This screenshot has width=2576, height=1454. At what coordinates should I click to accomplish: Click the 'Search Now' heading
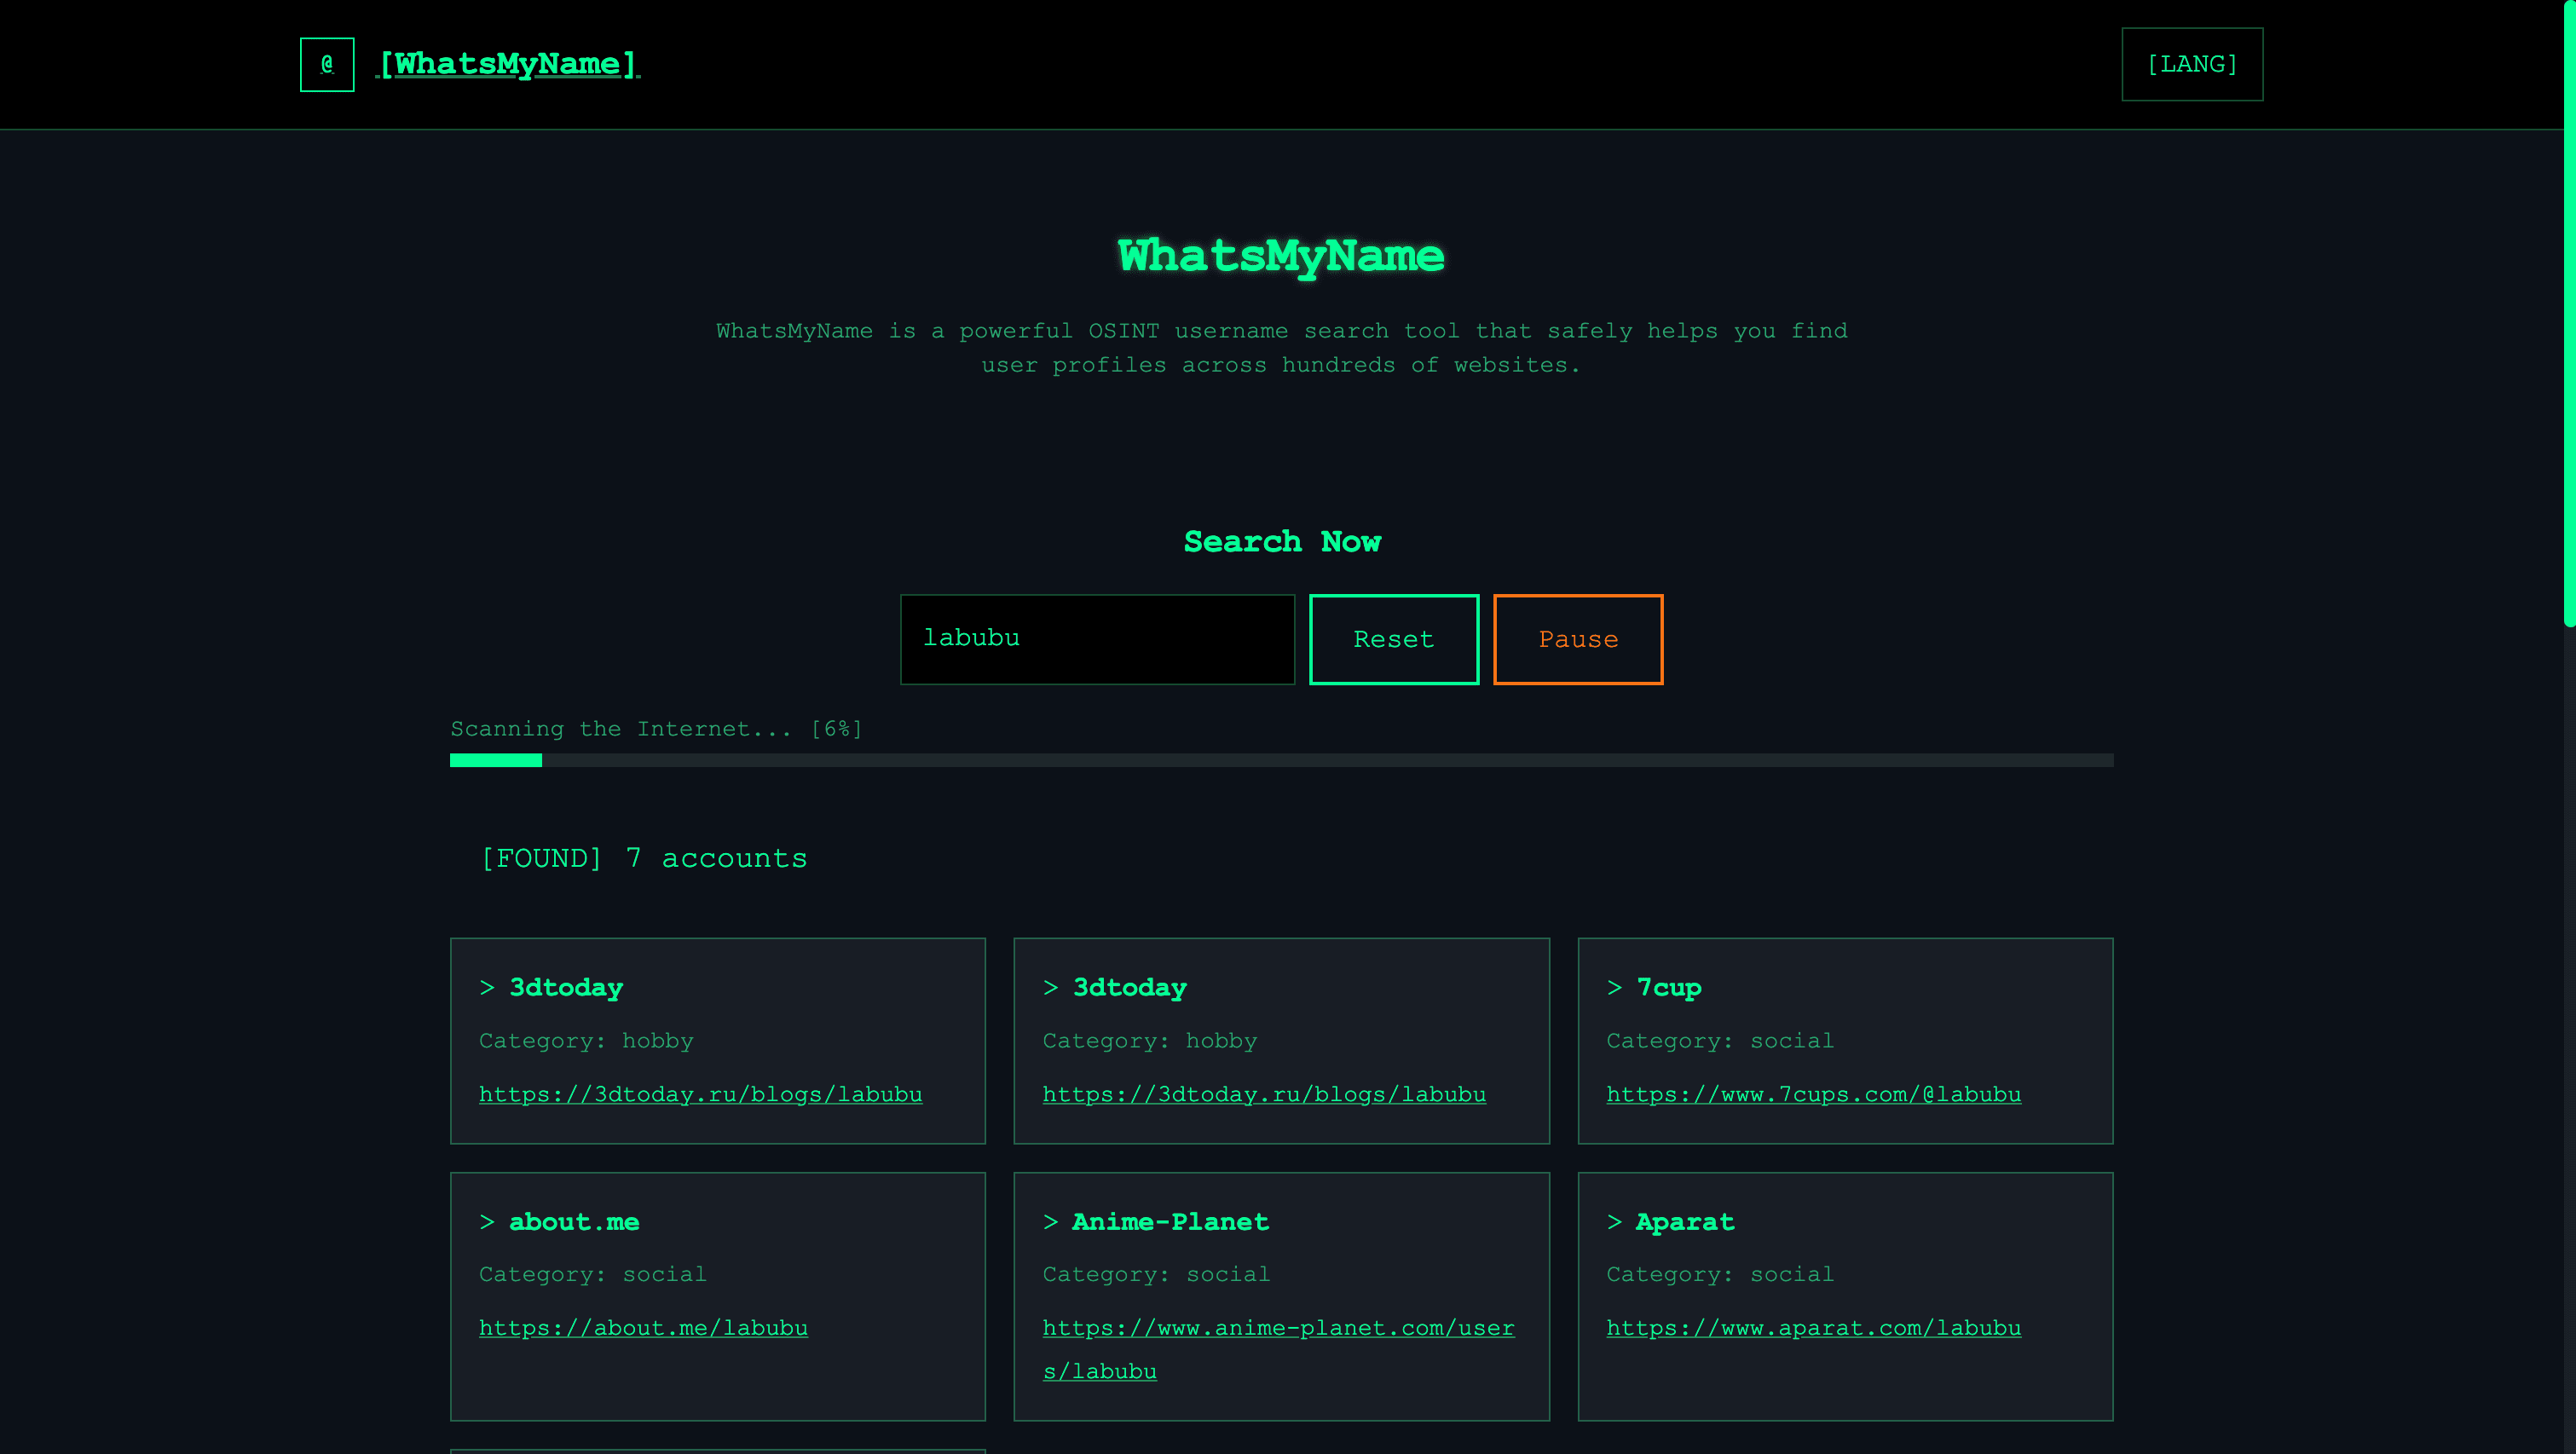pyautogui.click(x=1282, y=541)
